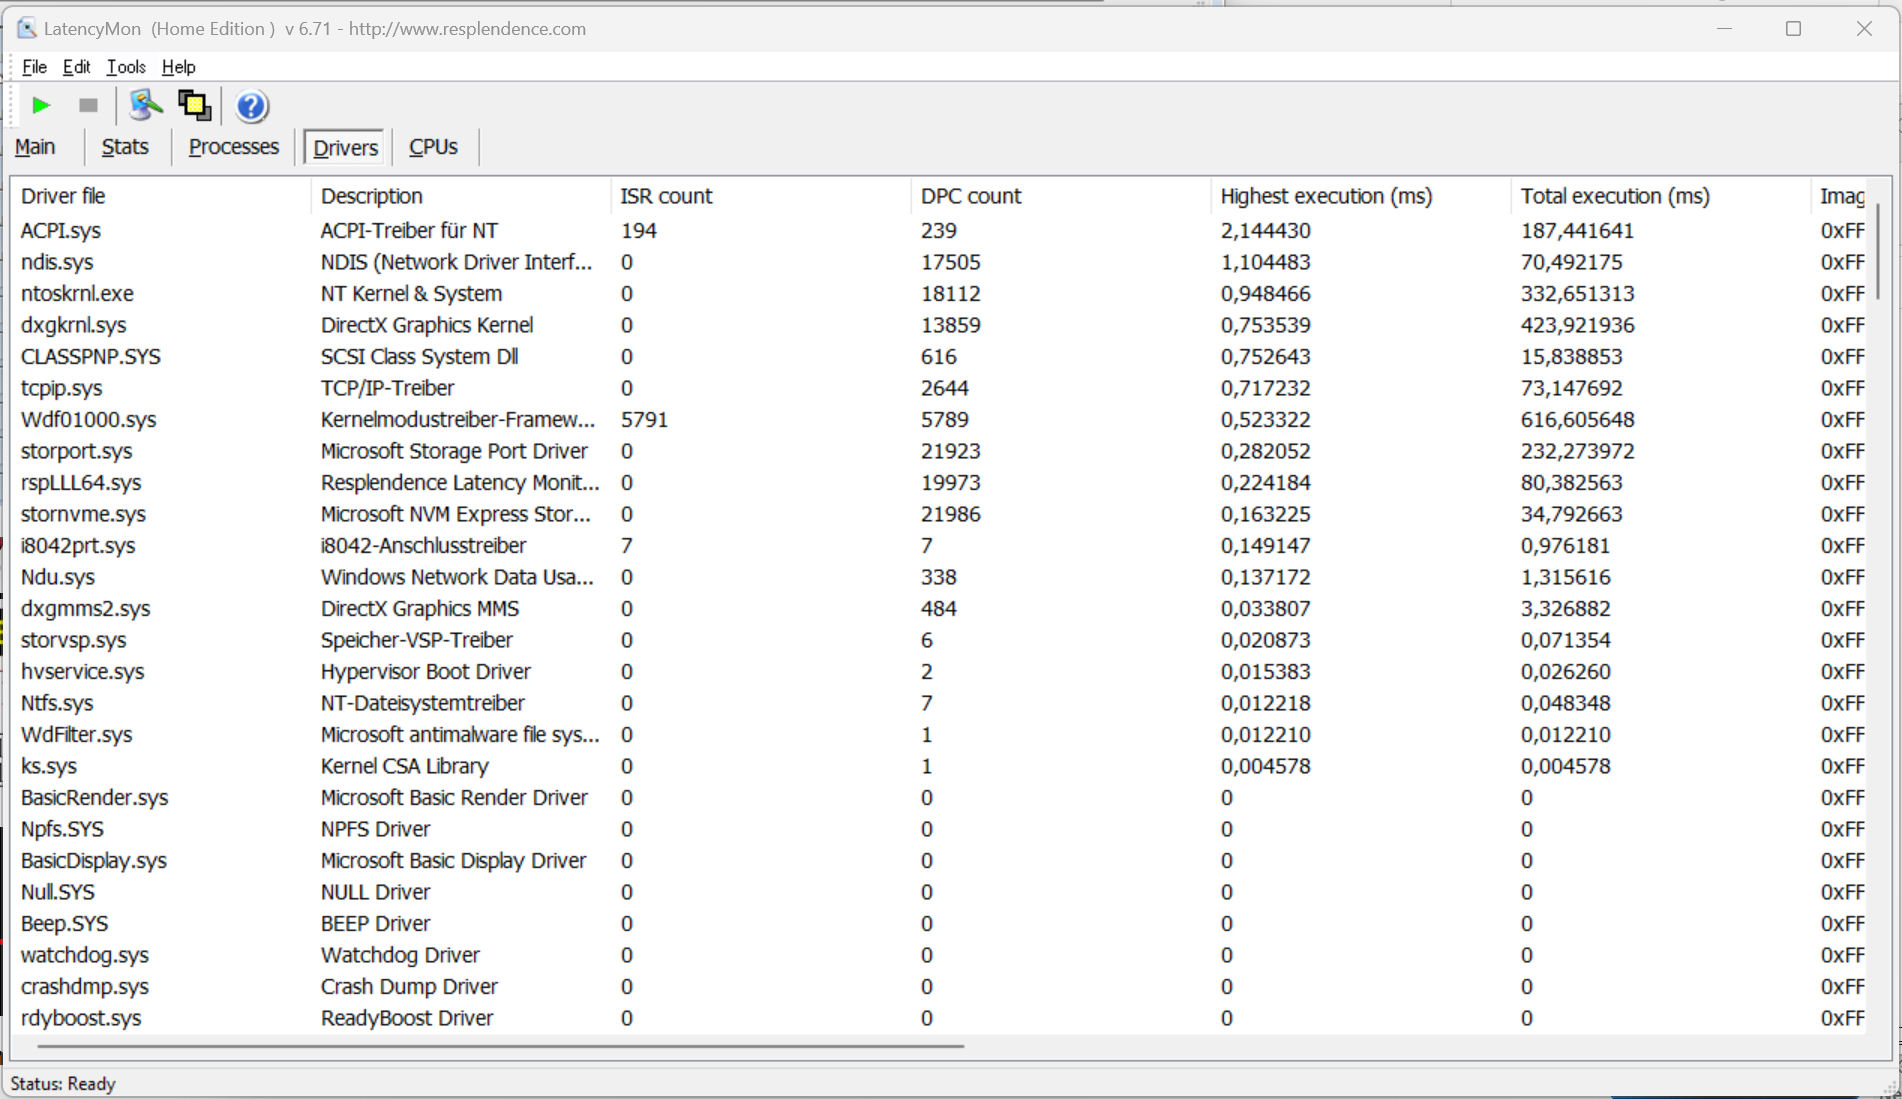Switch to the CPUs tab
Viewport: 1902px width, 1099px height.
click(x=433, y=147)
